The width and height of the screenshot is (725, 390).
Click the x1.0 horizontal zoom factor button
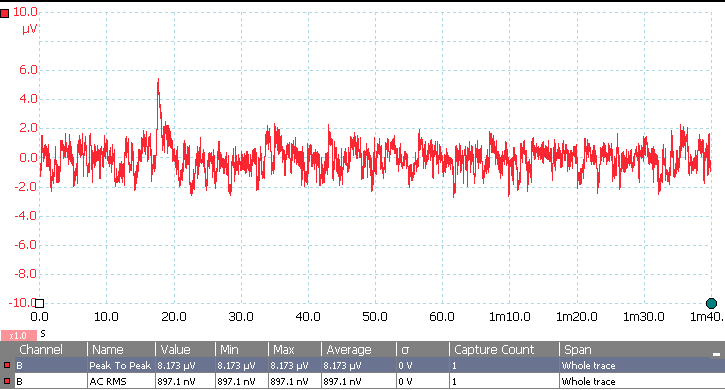pyautogui.click(x=18, y=335)
